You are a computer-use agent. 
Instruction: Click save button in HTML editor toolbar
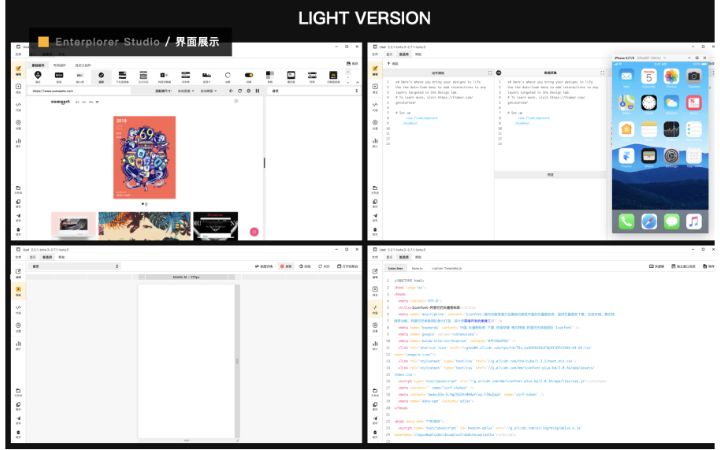tap(709, 266)
